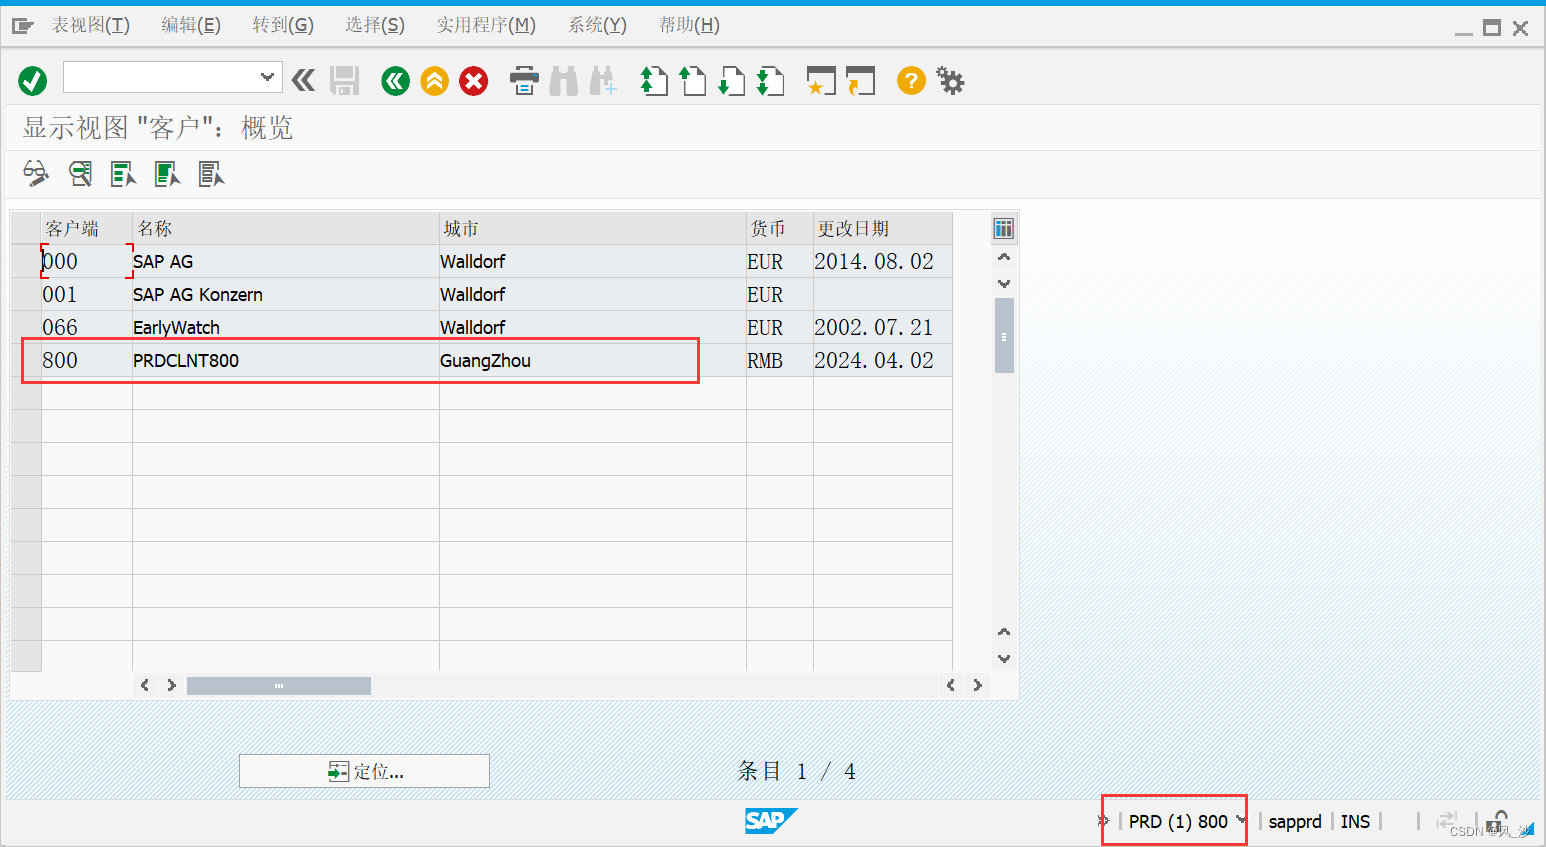The width and height of the screenshot is (1546, 847).
Task: Open the 转到(G) menu
Action: pyautogui.click(x=283, y=25)
